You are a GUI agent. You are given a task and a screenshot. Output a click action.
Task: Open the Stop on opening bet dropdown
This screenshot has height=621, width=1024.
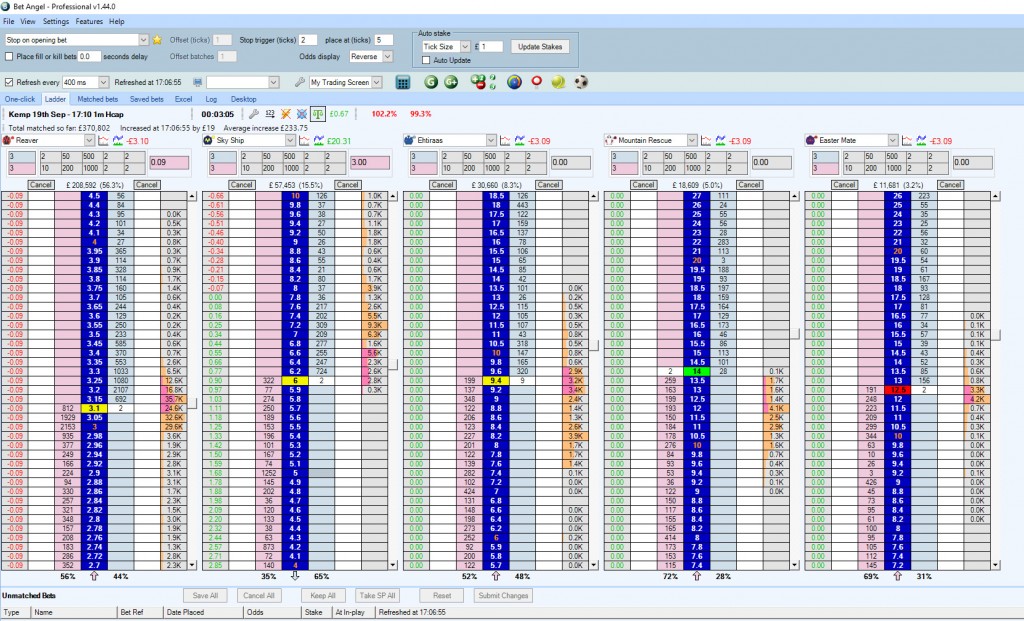[144, 40]
